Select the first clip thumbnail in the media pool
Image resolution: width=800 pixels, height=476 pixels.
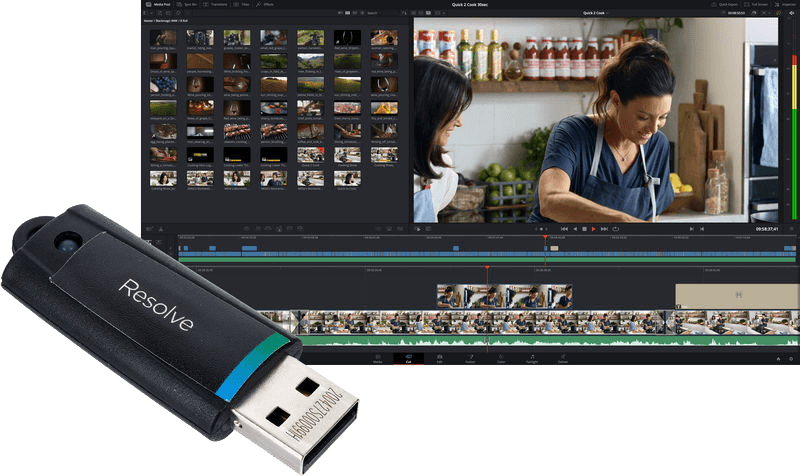pyautogui.click(x=163, y=37)
